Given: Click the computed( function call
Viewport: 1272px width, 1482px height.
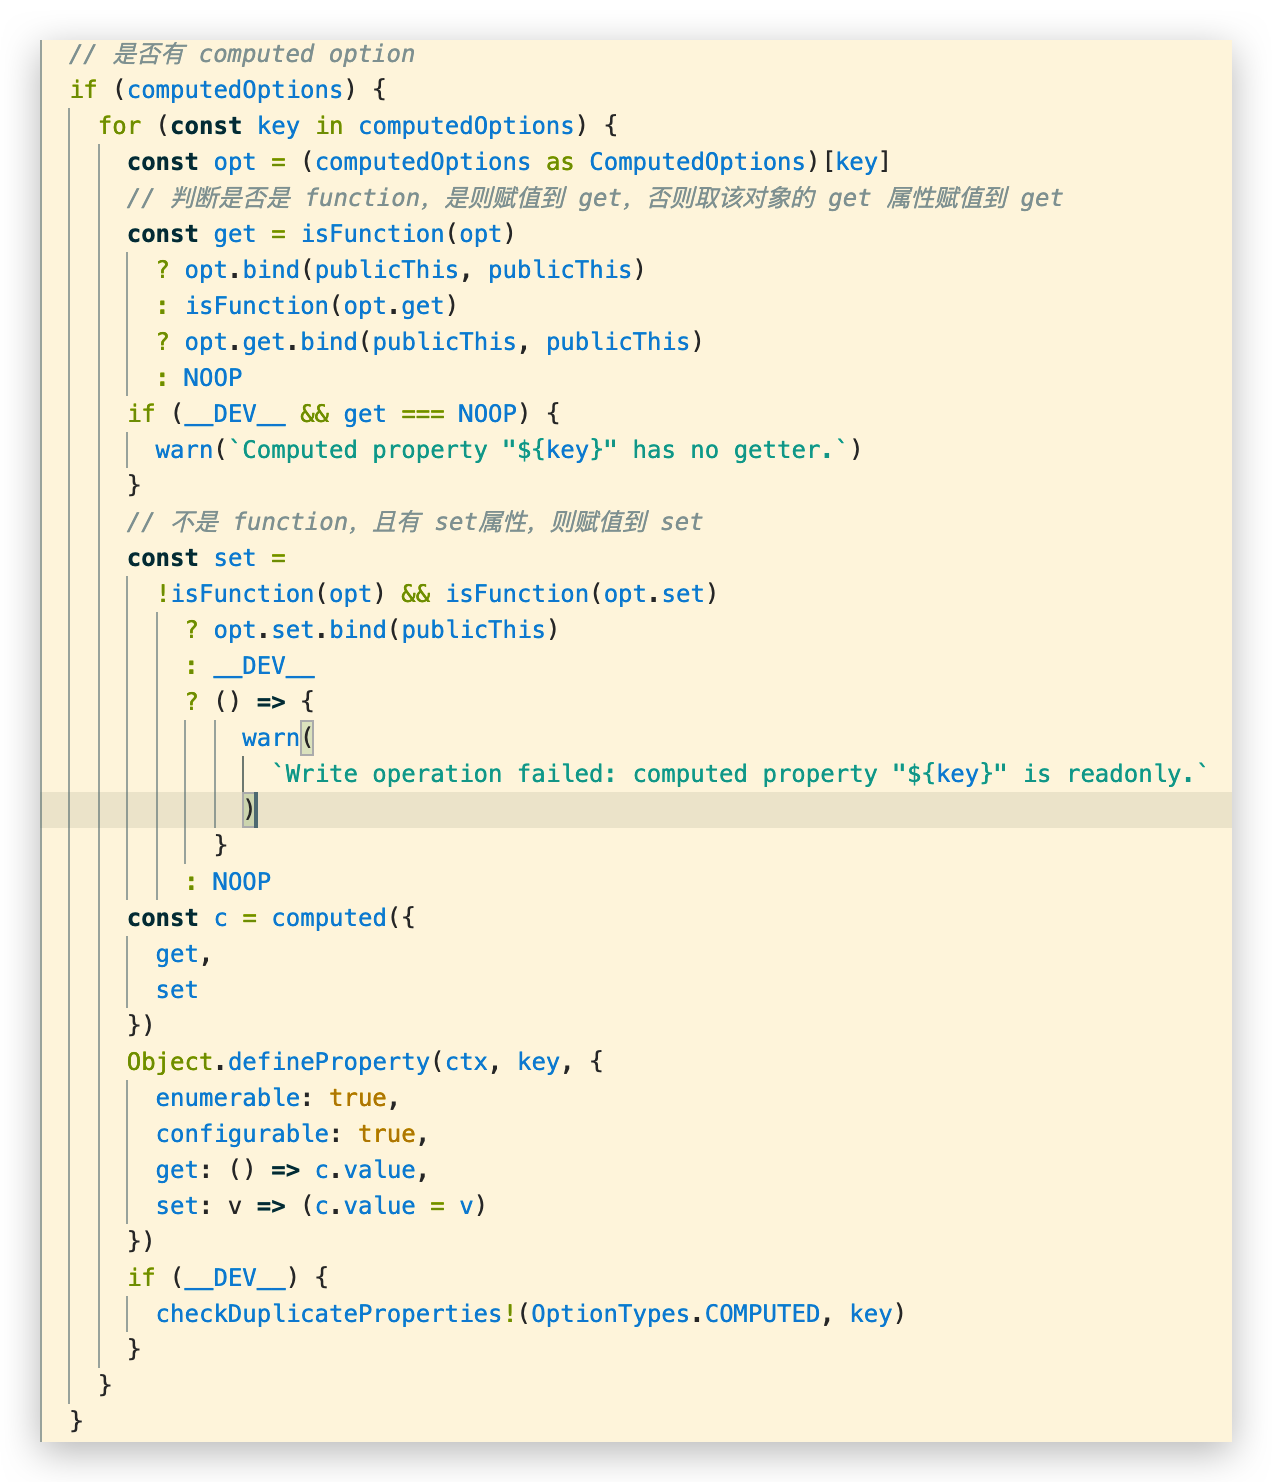Looking at the screenshot, I should point(329,918).
